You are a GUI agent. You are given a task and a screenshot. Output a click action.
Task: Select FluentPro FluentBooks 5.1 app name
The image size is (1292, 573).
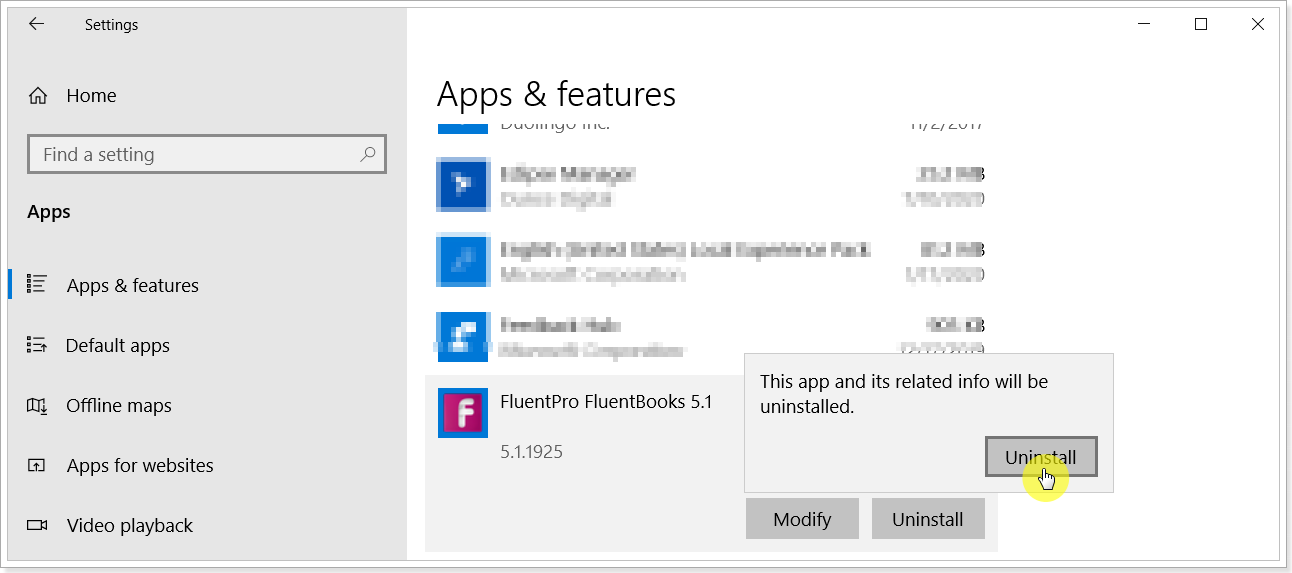click(606, 402)
